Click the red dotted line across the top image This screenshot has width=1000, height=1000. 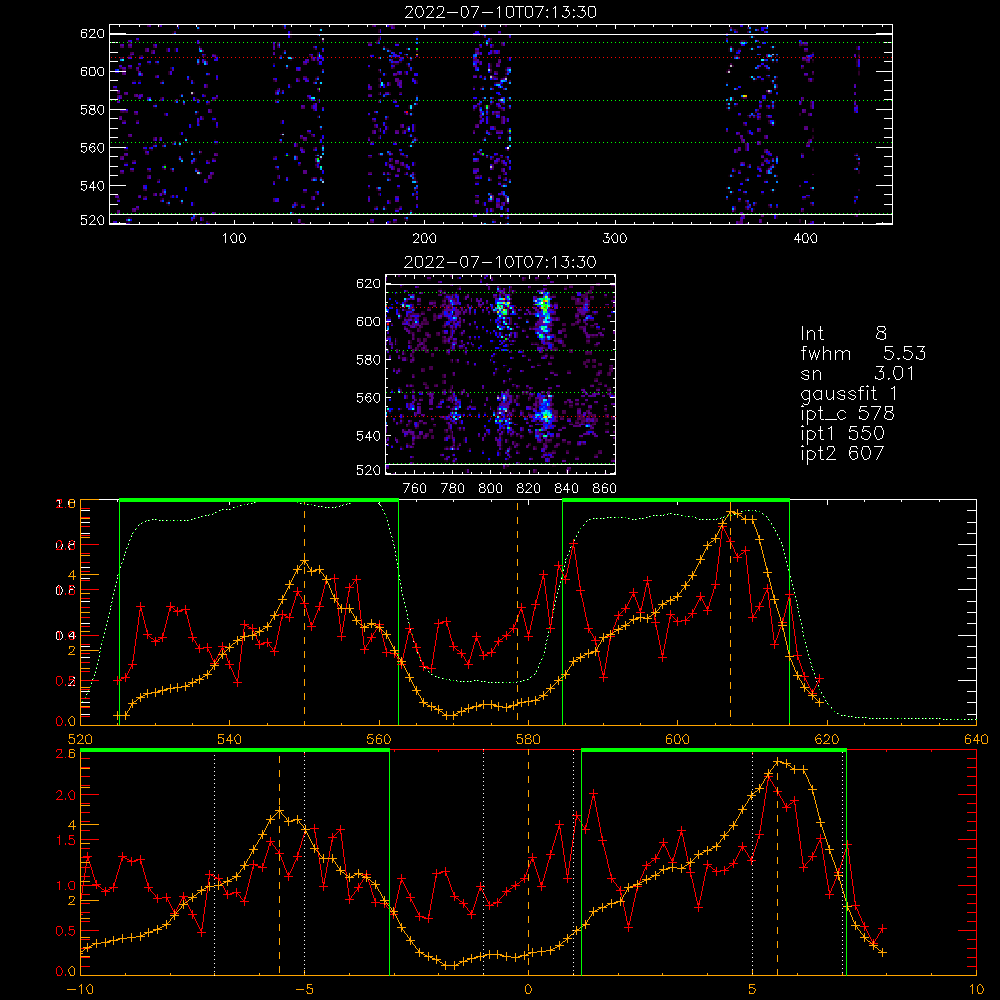point(501,58)
